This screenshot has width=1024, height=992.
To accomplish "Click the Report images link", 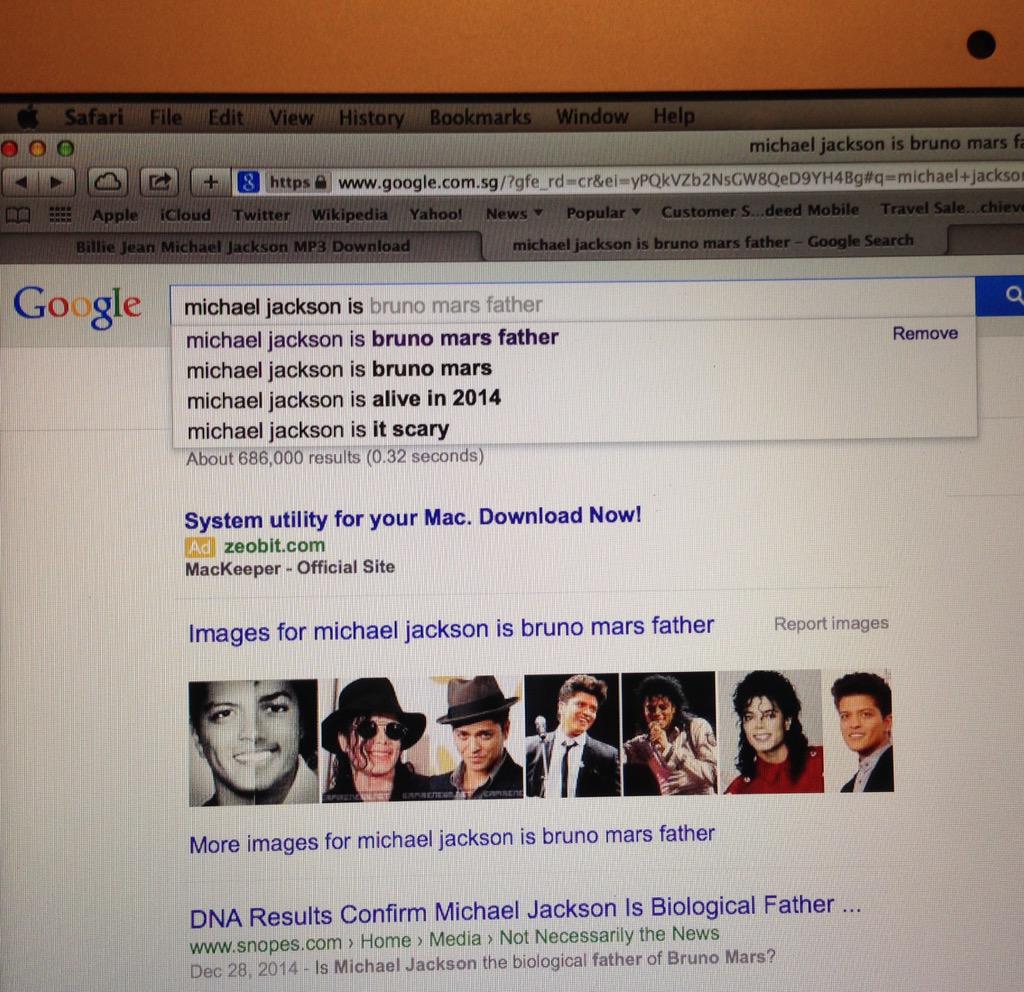I will (831, 624).
